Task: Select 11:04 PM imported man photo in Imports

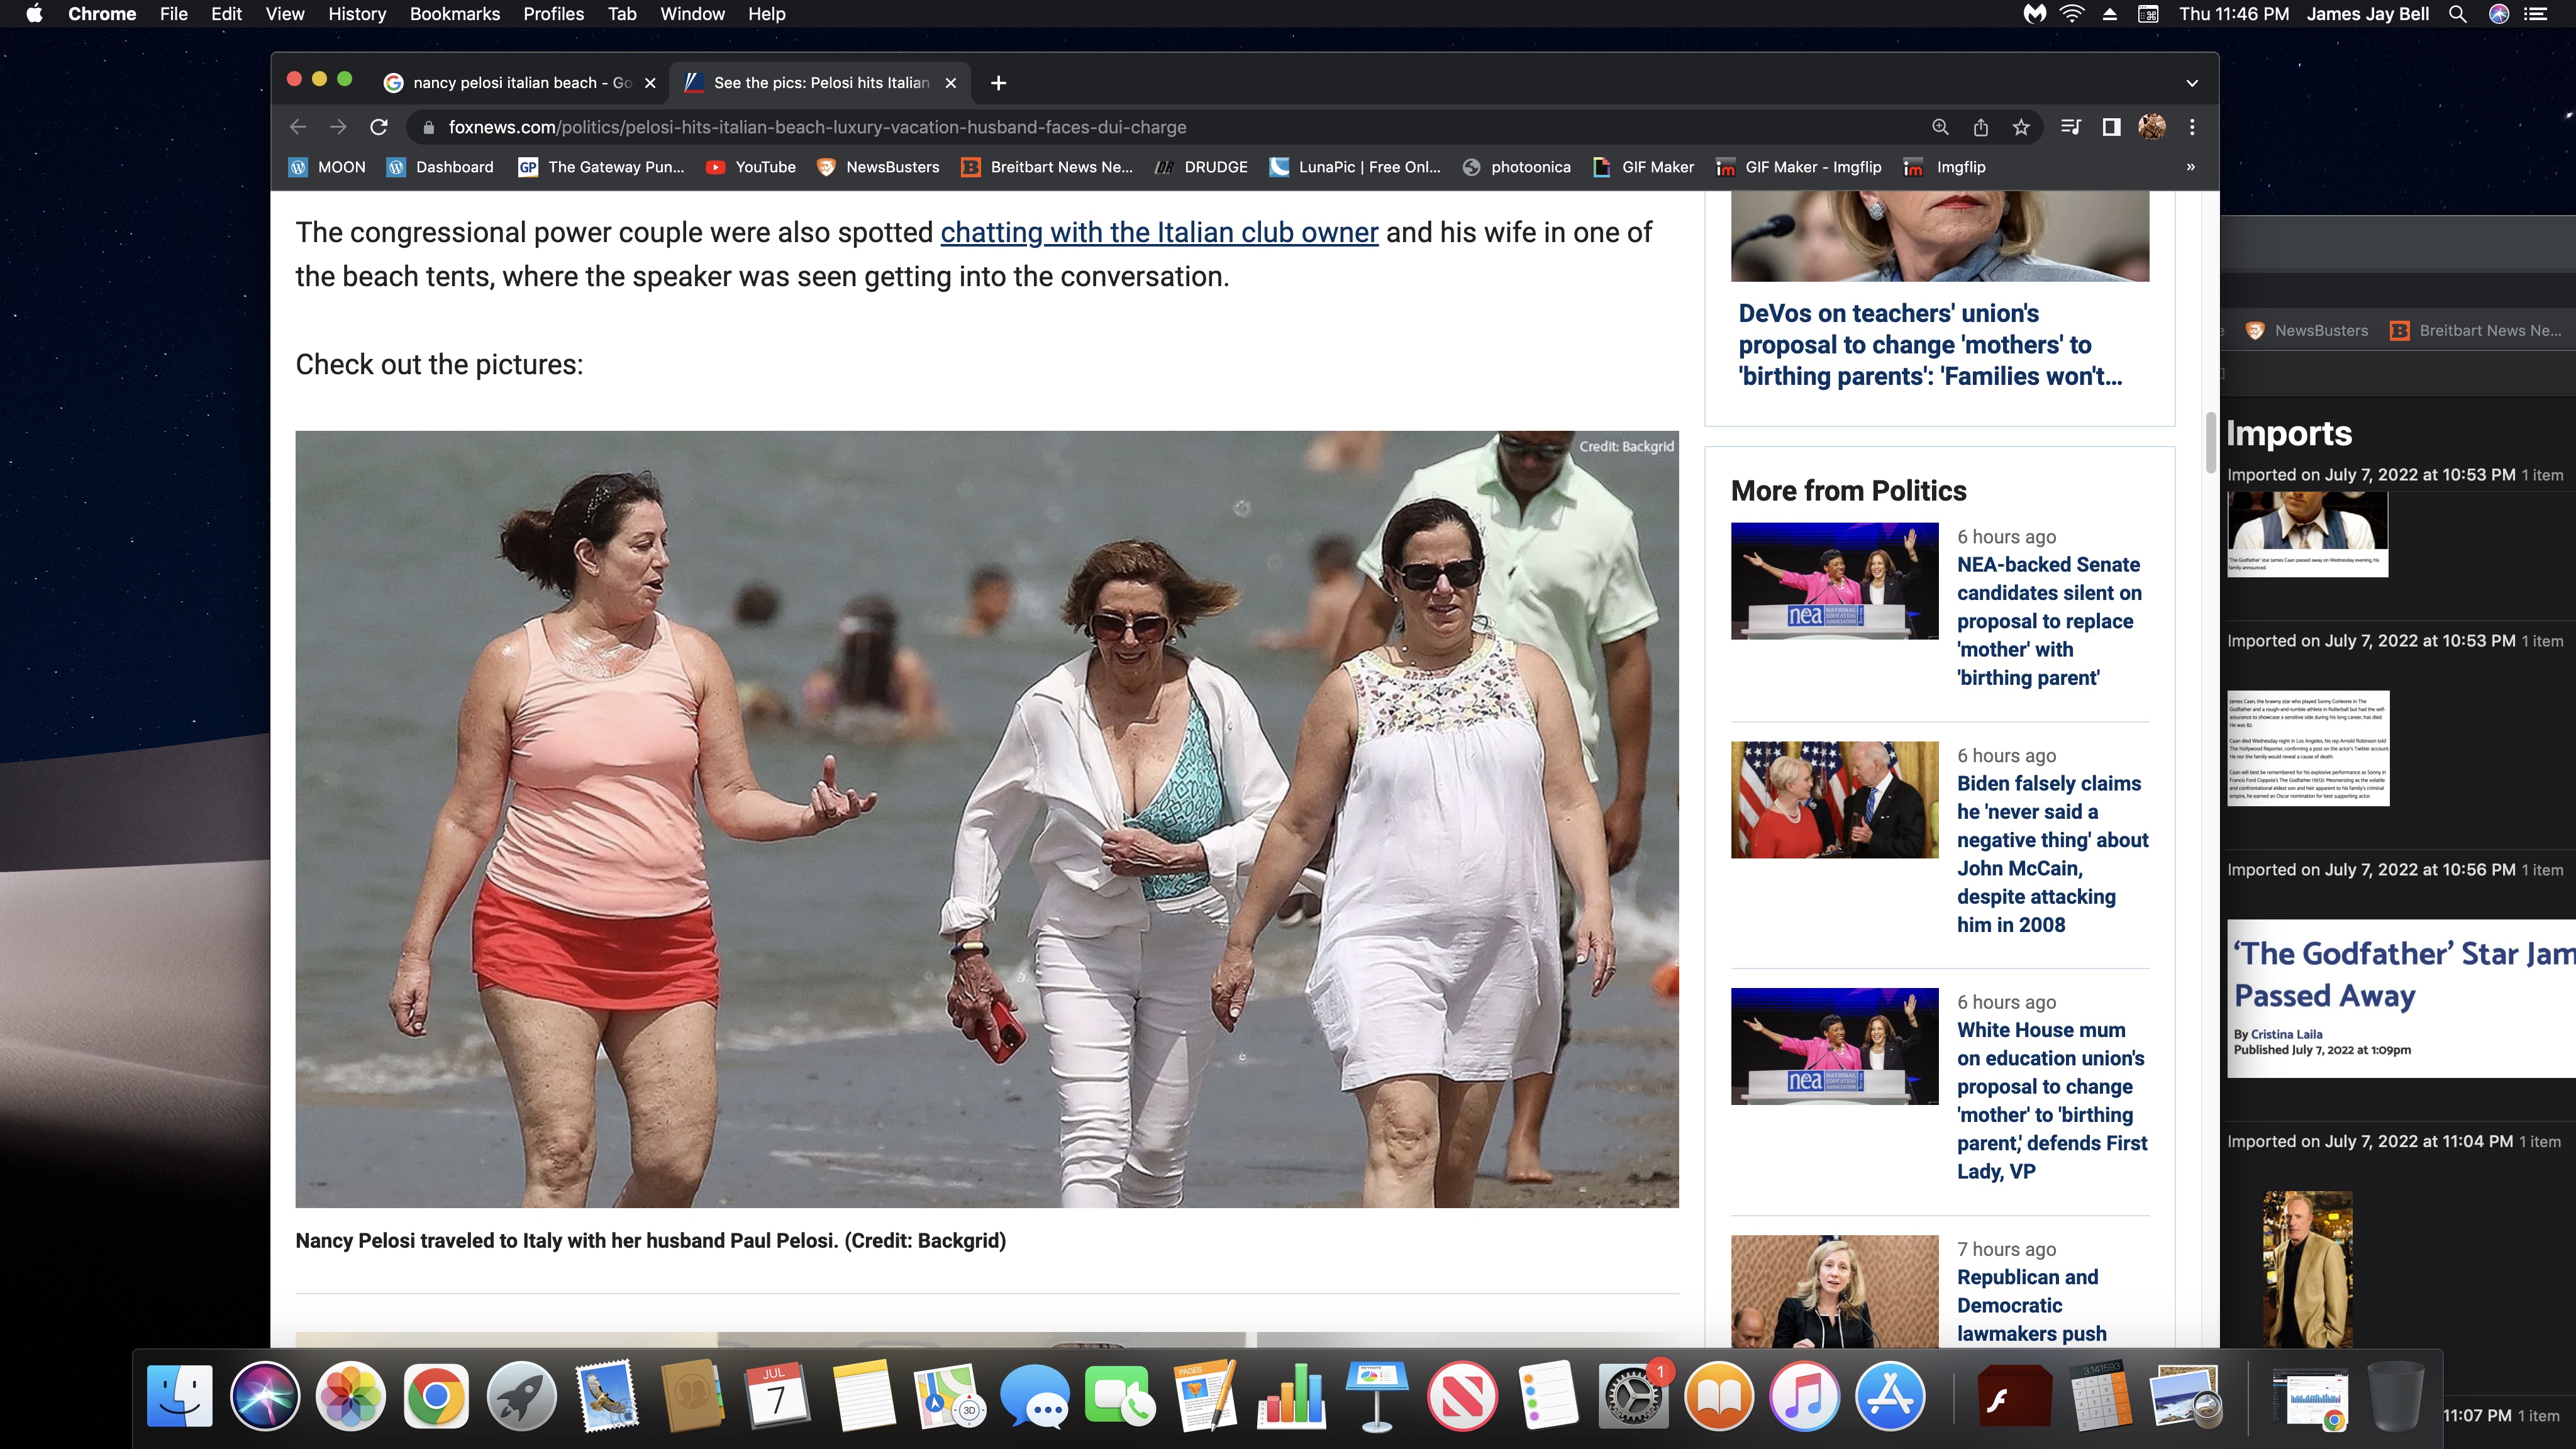Action: 2308,1269
